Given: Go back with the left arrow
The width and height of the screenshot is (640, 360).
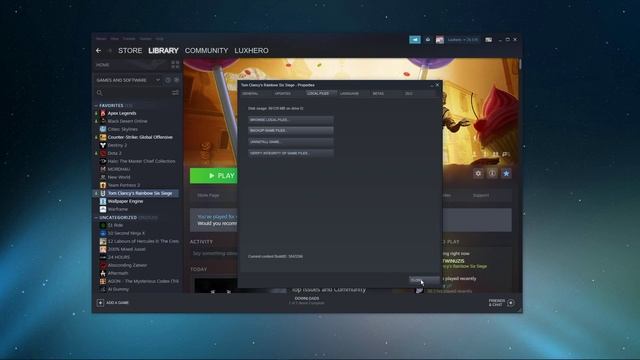Looking at the screenshot, I should (98, 51).
